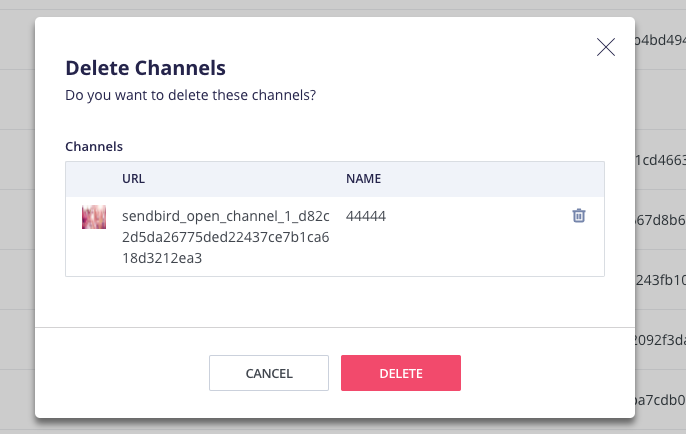Click the 'Do you want to delete' message
The width and height of the screenshot is (686, 434).
191,96
